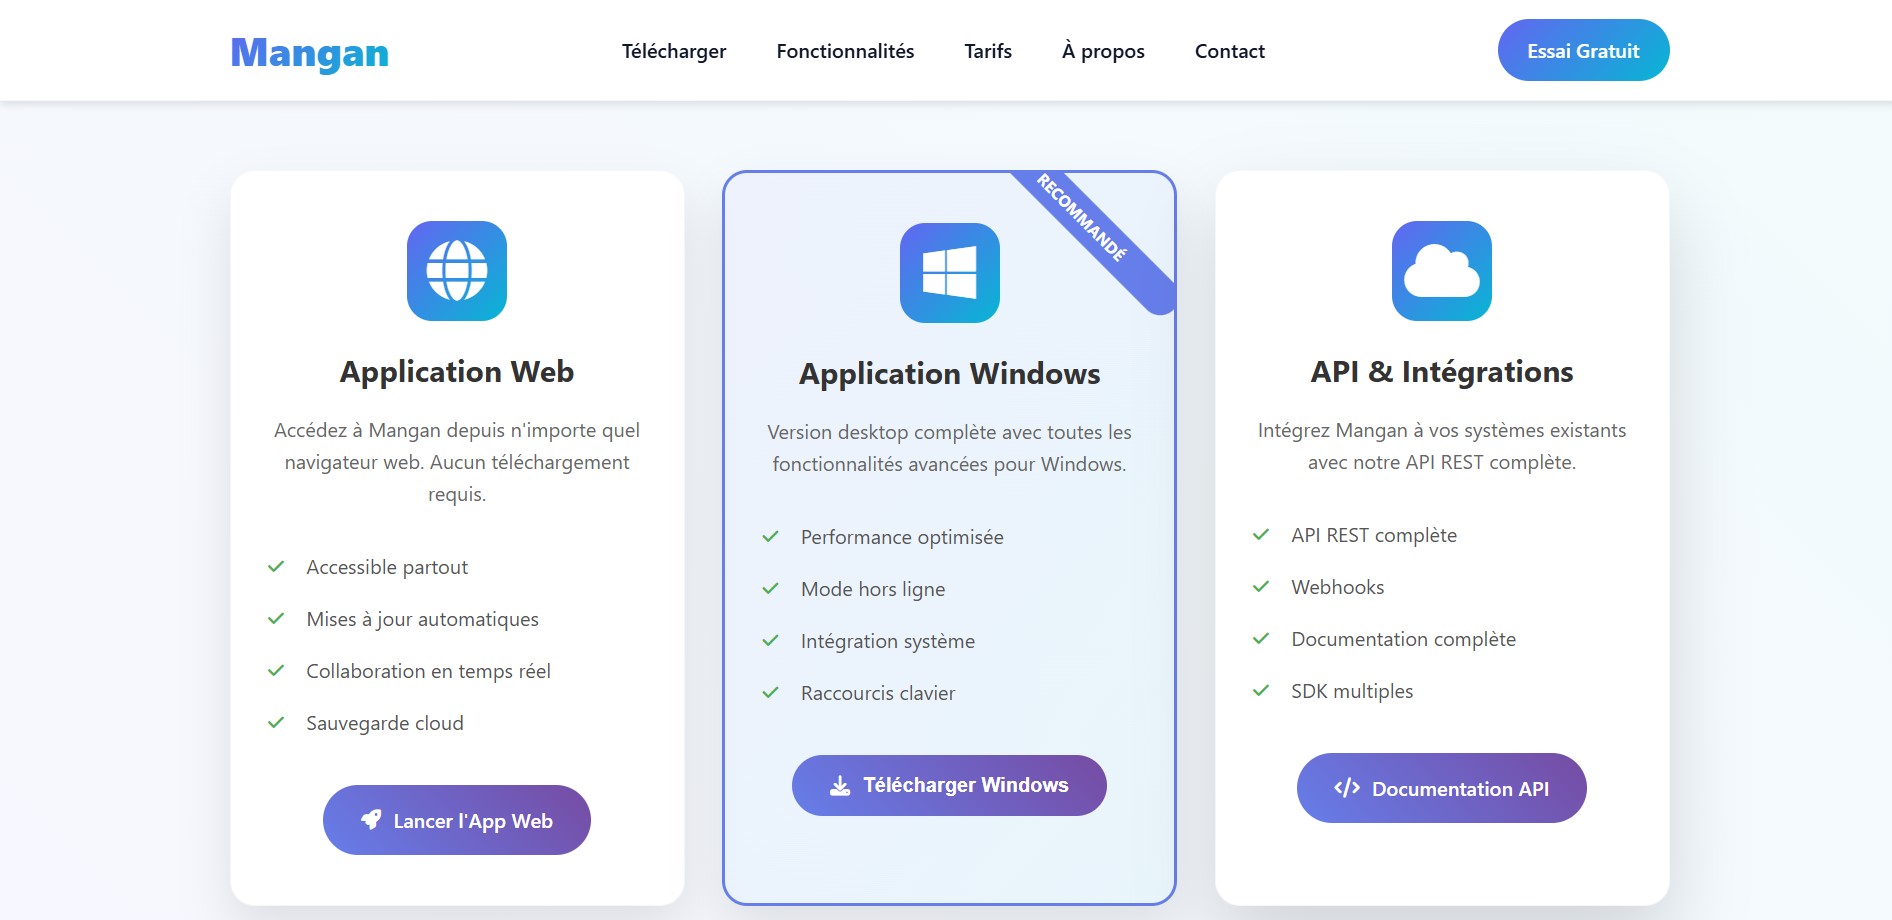Screen dimensions: 1892x920
Task: Open the Télécharger menu item
Action: pos(674,51)
